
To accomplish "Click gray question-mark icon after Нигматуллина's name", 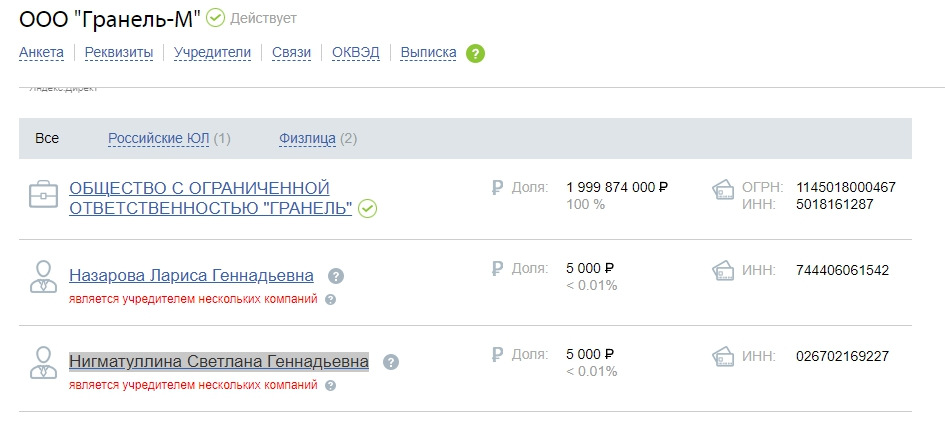I will pos(391,362).
